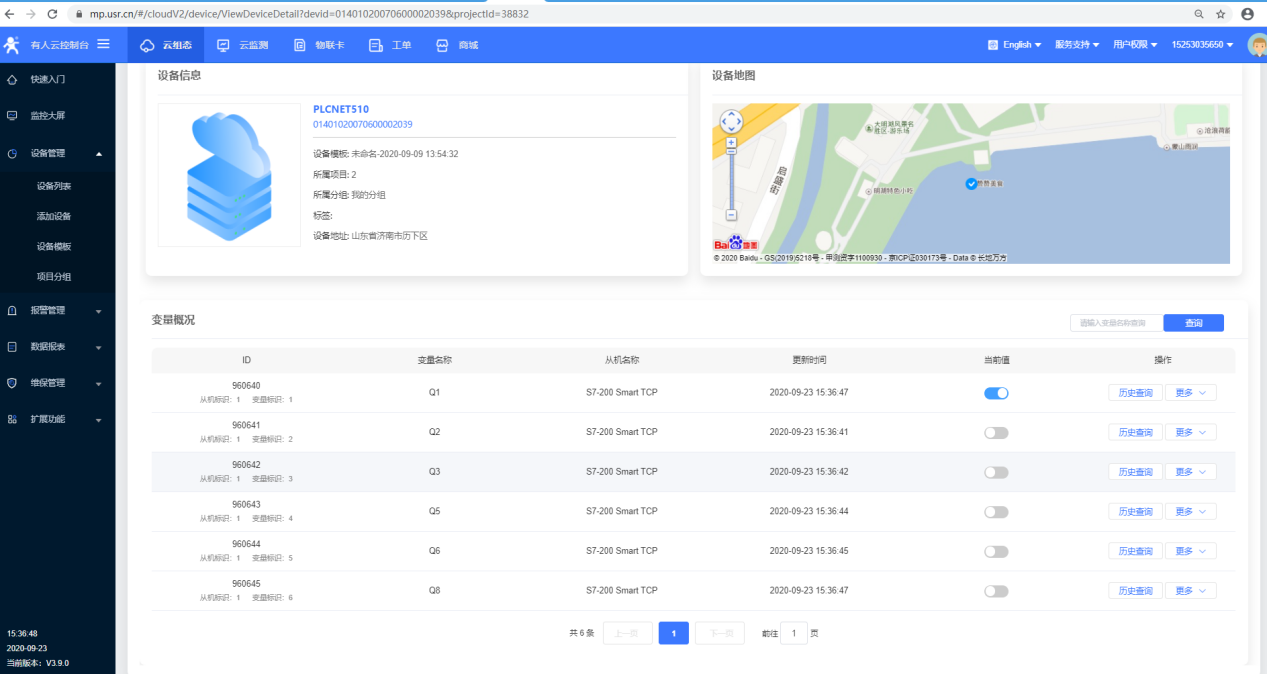Toggle the Q8 variable switch on

click(x=996, y=591)
